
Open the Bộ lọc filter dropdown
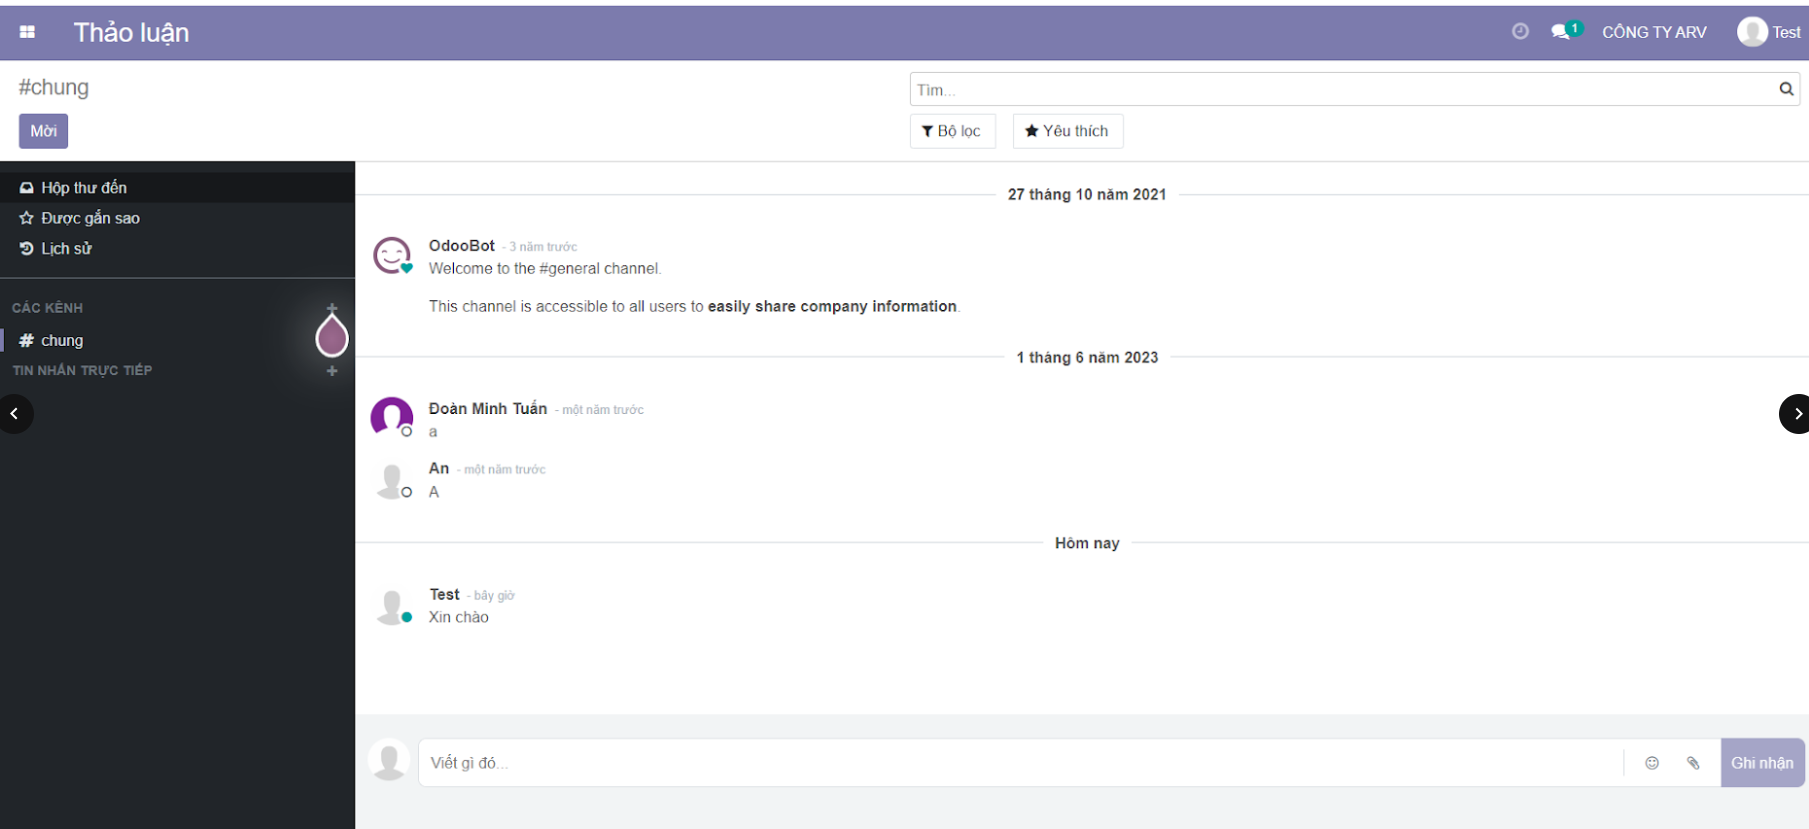(952, 131)
